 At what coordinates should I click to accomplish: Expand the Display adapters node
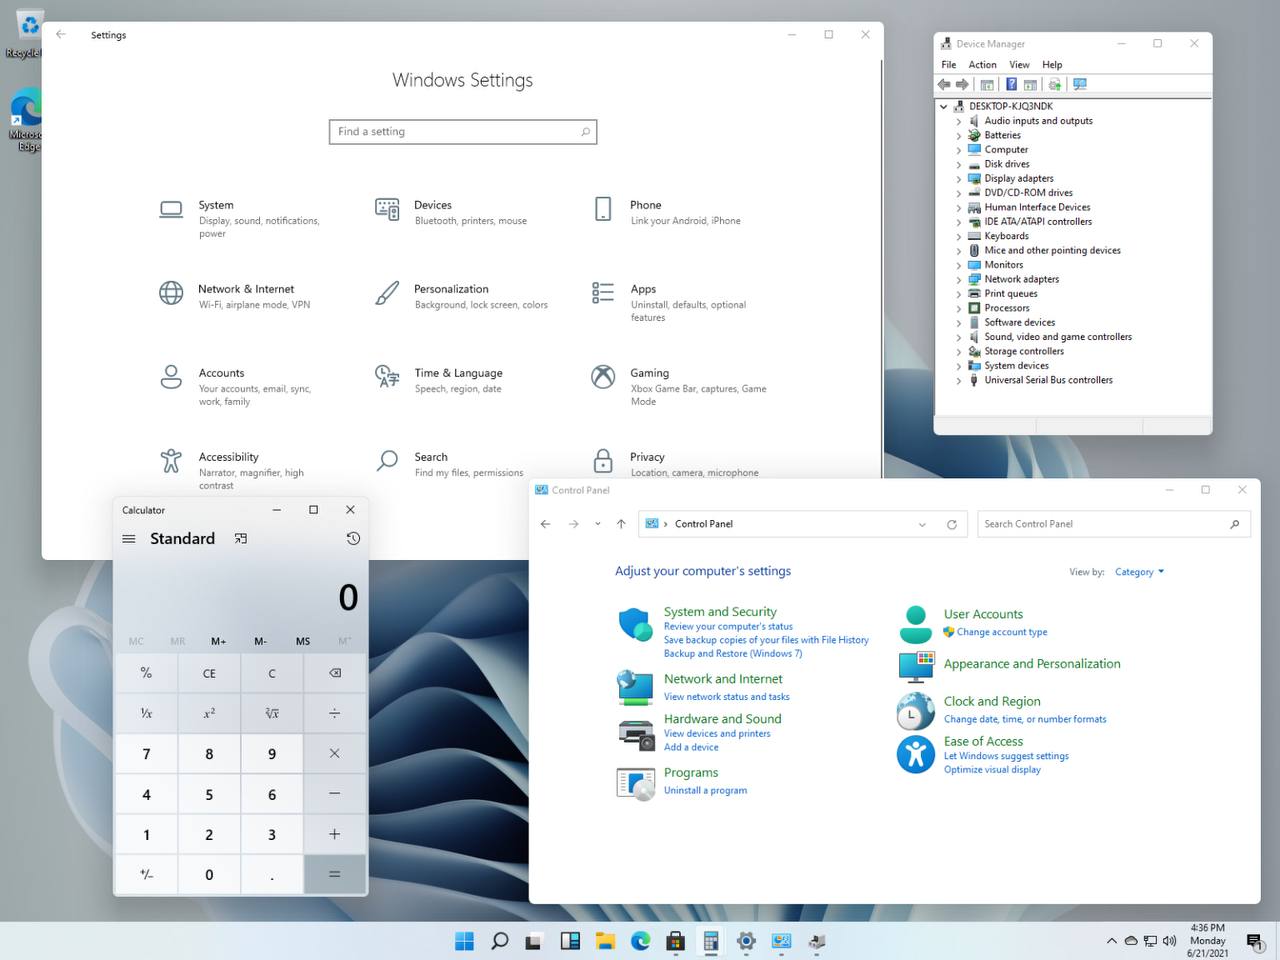[959, 179]
